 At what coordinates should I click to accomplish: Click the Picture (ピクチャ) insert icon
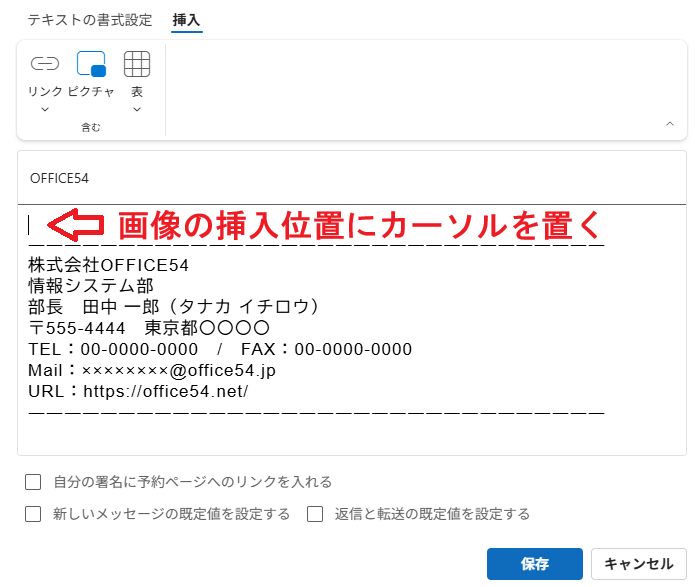[91, 63]
